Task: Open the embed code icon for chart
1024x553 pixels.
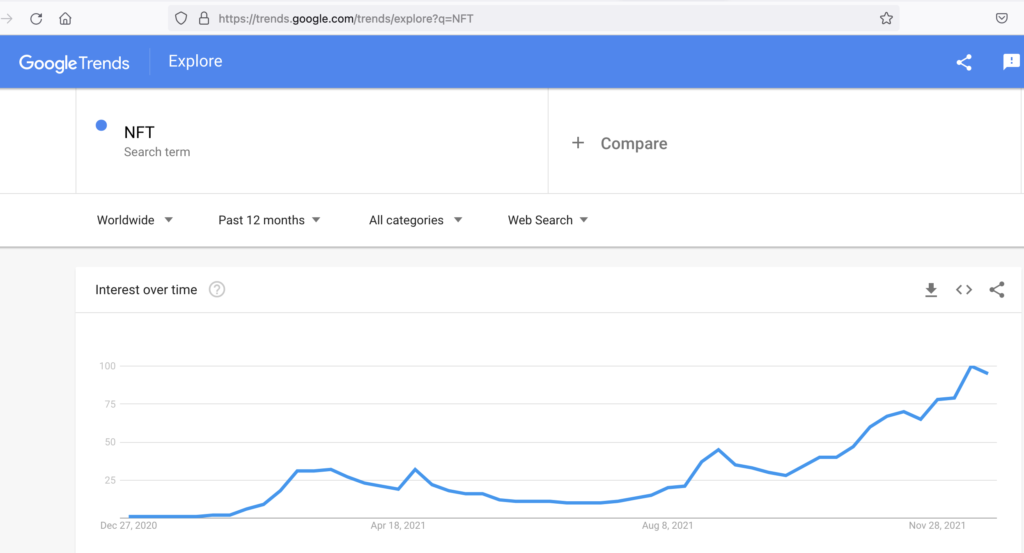Action: point(964,290)
